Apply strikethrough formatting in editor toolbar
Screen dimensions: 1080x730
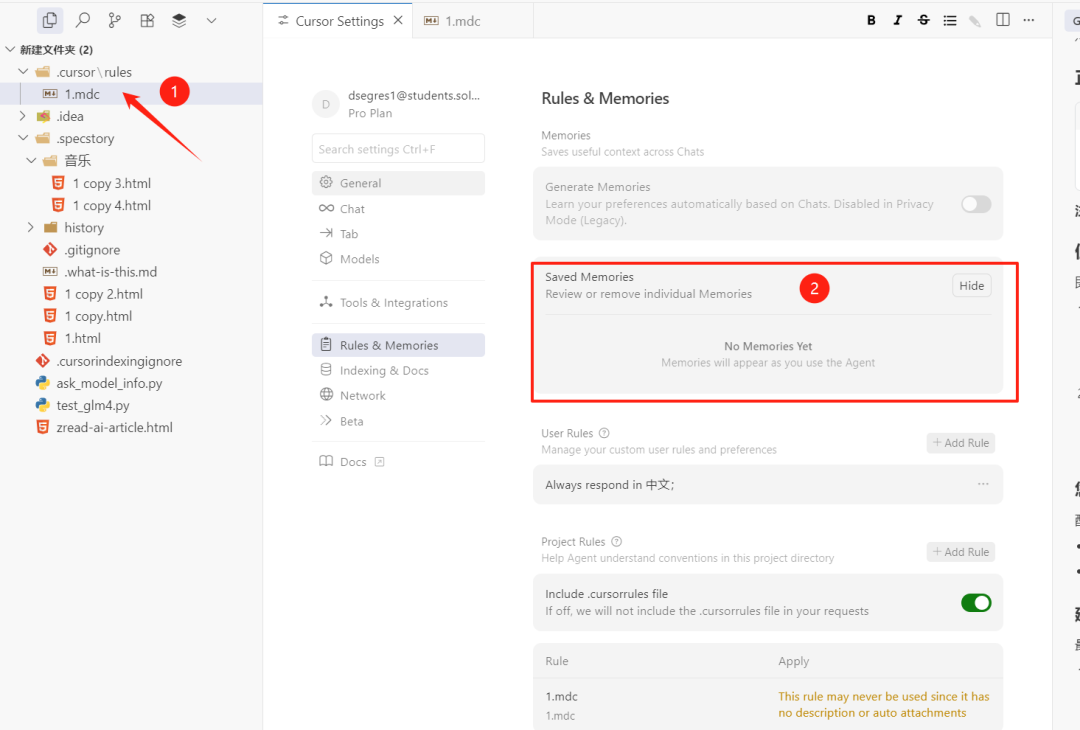click(923, 21)
